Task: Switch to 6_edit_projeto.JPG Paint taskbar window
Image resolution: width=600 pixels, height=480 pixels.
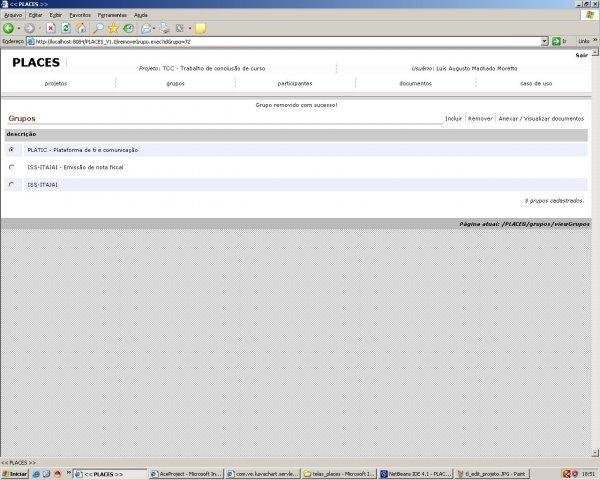Action: point(492,474)
